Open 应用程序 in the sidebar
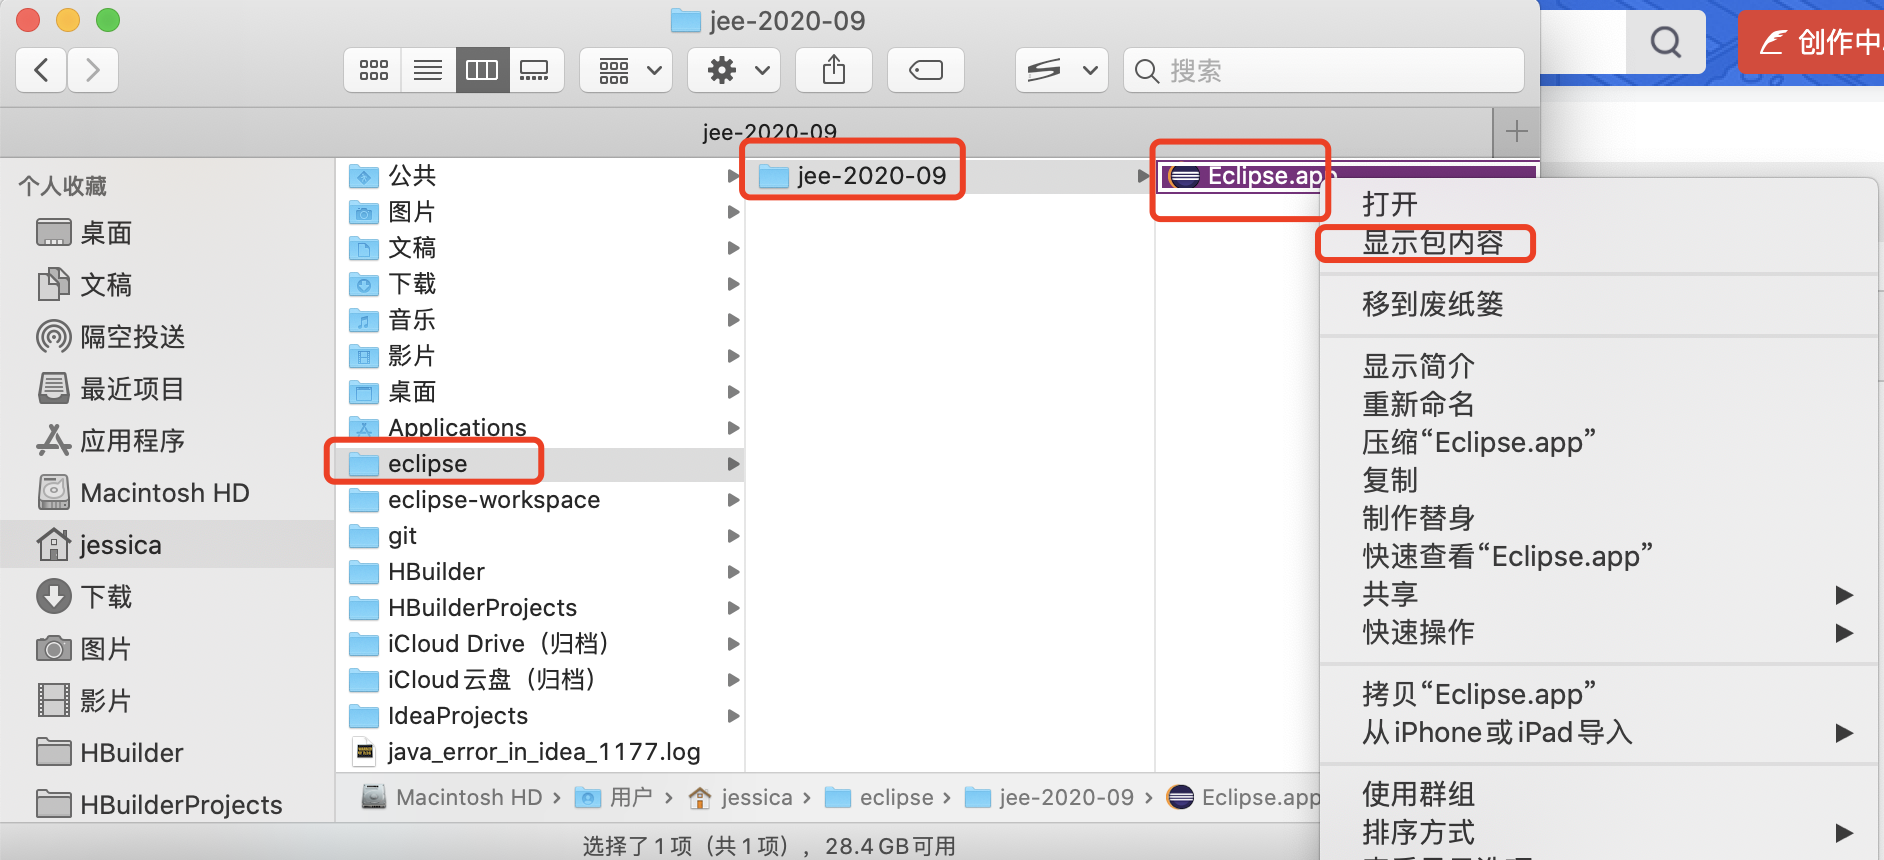This screenshot has height=860, width=1884. pyautogui.click(x=167, y=441)
